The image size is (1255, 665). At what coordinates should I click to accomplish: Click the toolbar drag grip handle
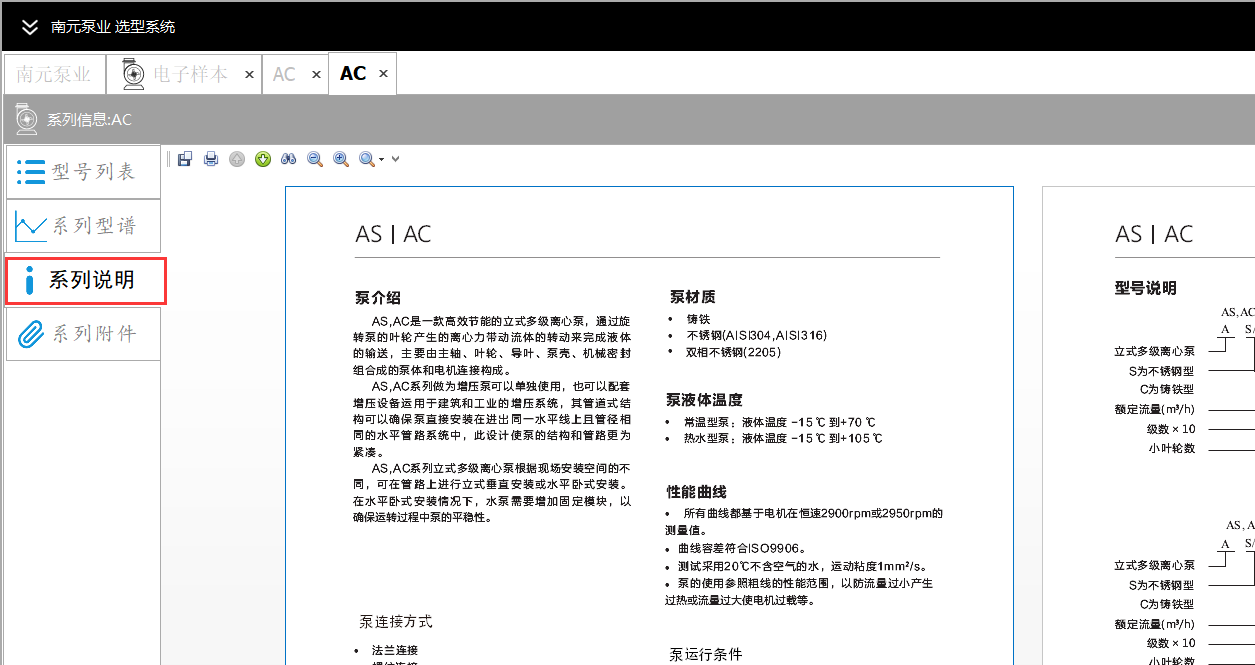click(x=170, y=159)
